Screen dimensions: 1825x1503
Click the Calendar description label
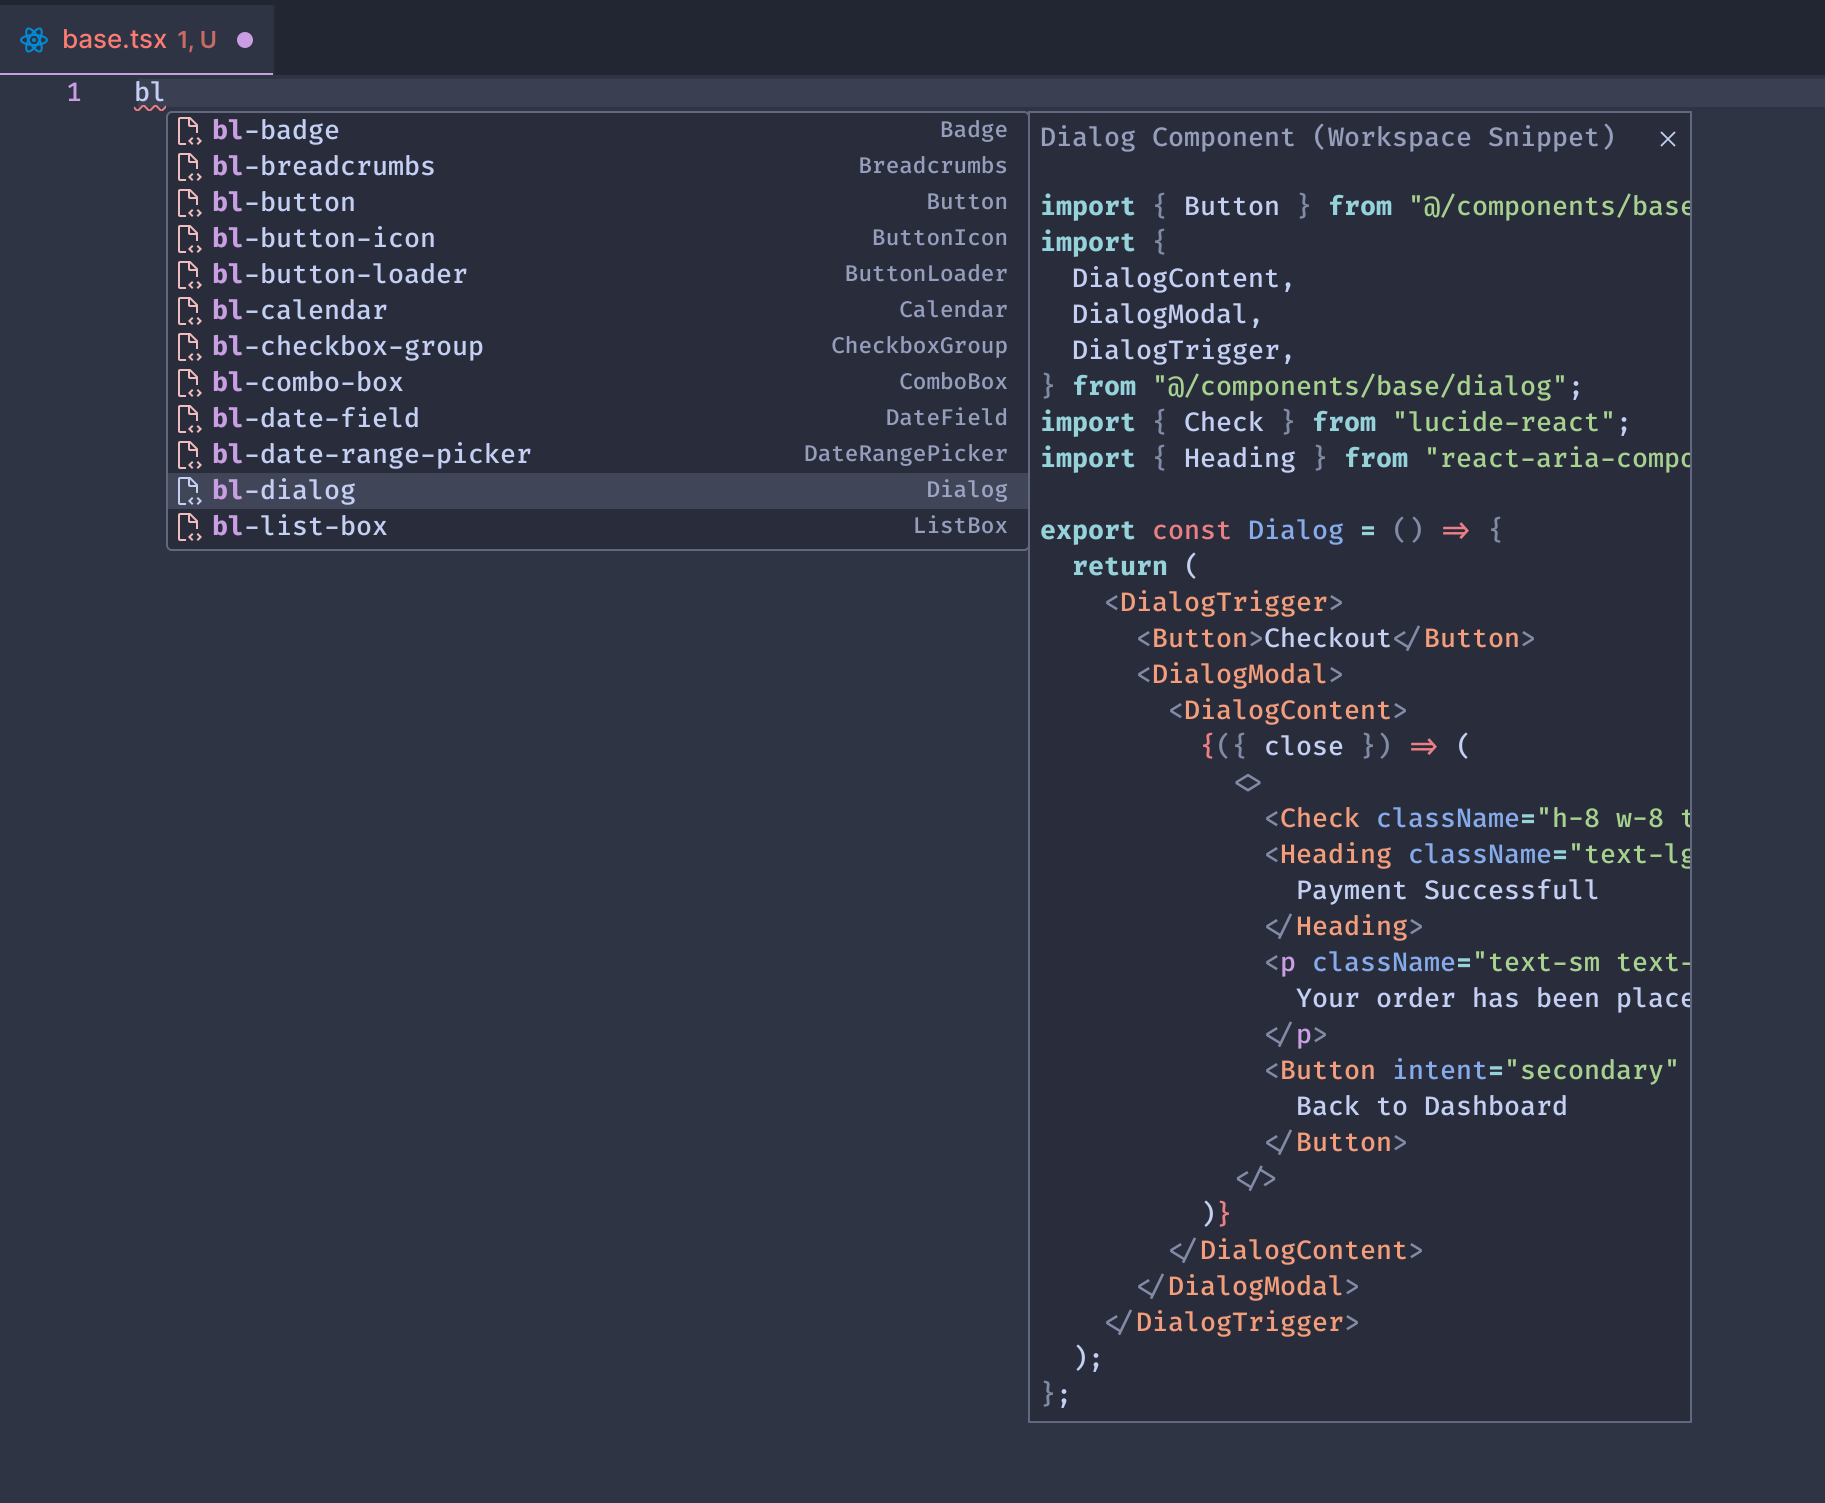[x=953, y=310]
